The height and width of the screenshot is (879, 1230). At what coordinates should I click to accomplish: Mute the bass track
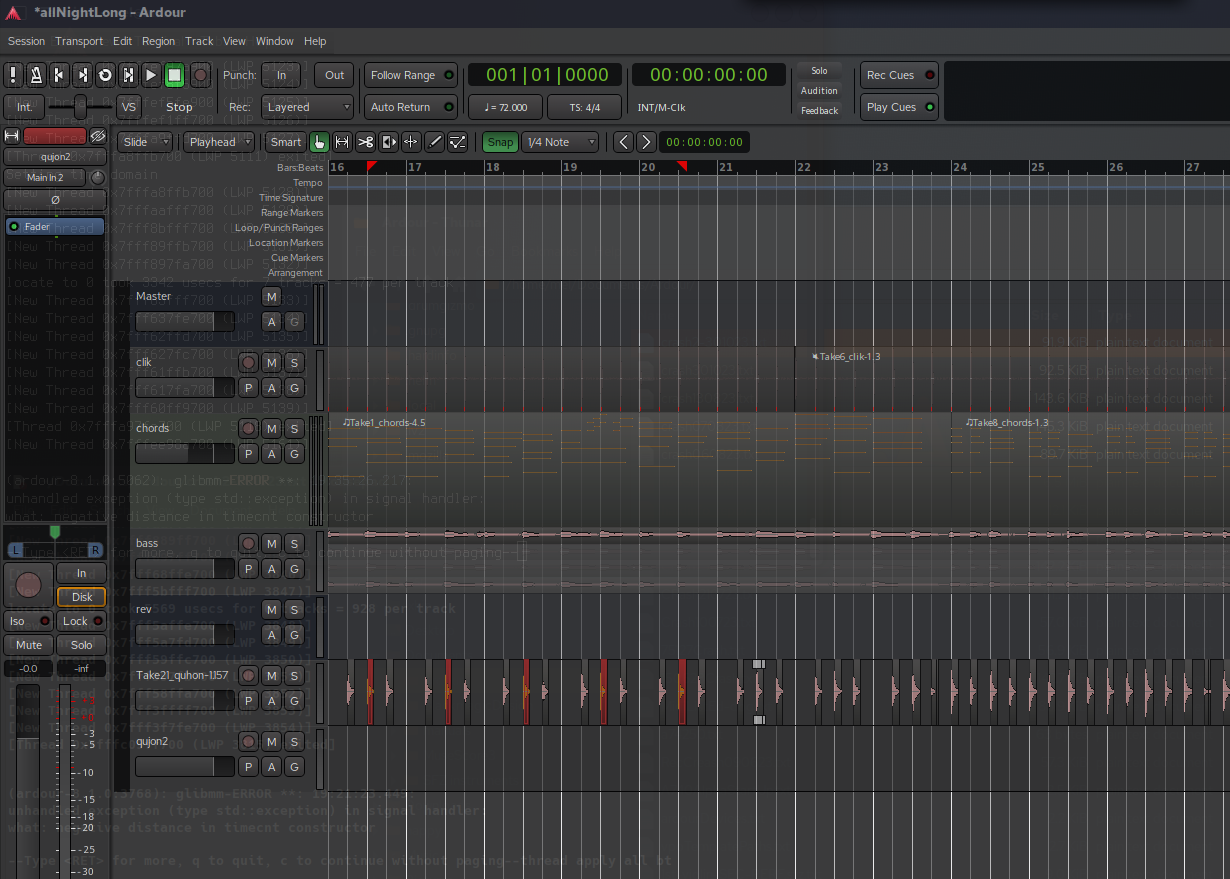(271, 543)
